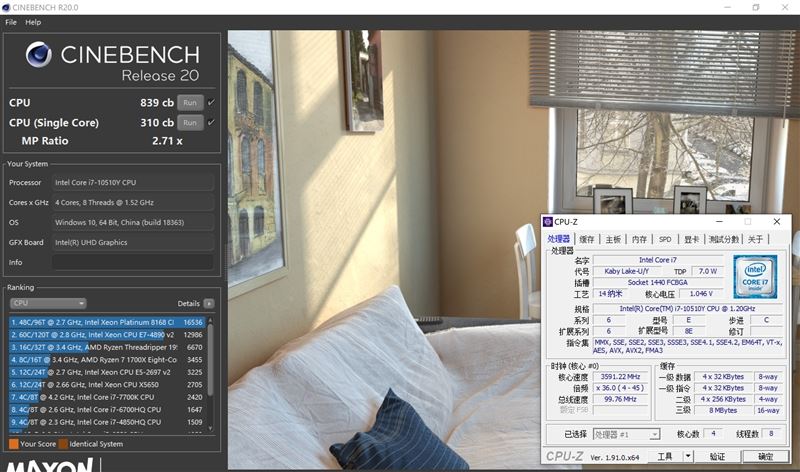Click the bus speed value 99.76 MHz
The image size is (800, 472).
(x=620, y=399)
